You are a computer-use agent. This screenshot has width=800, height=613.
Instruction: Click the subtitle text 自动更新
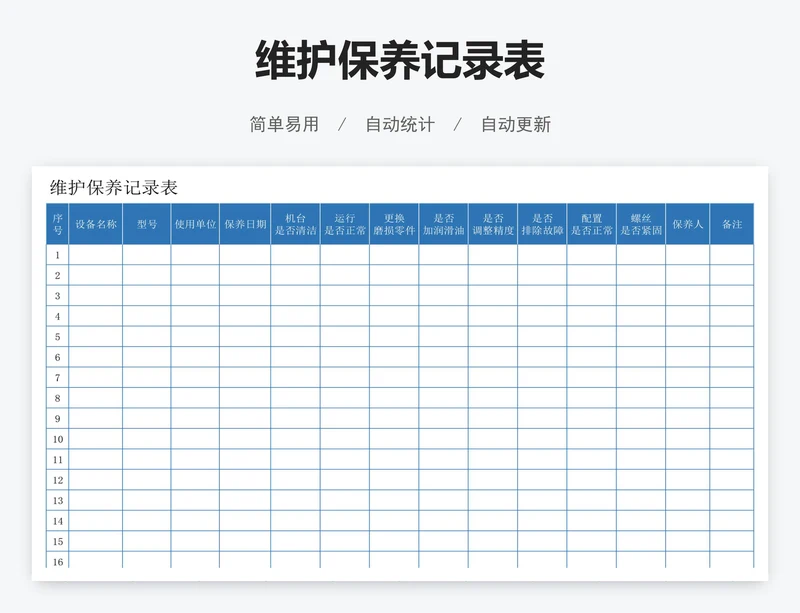[x=516, y=125]
